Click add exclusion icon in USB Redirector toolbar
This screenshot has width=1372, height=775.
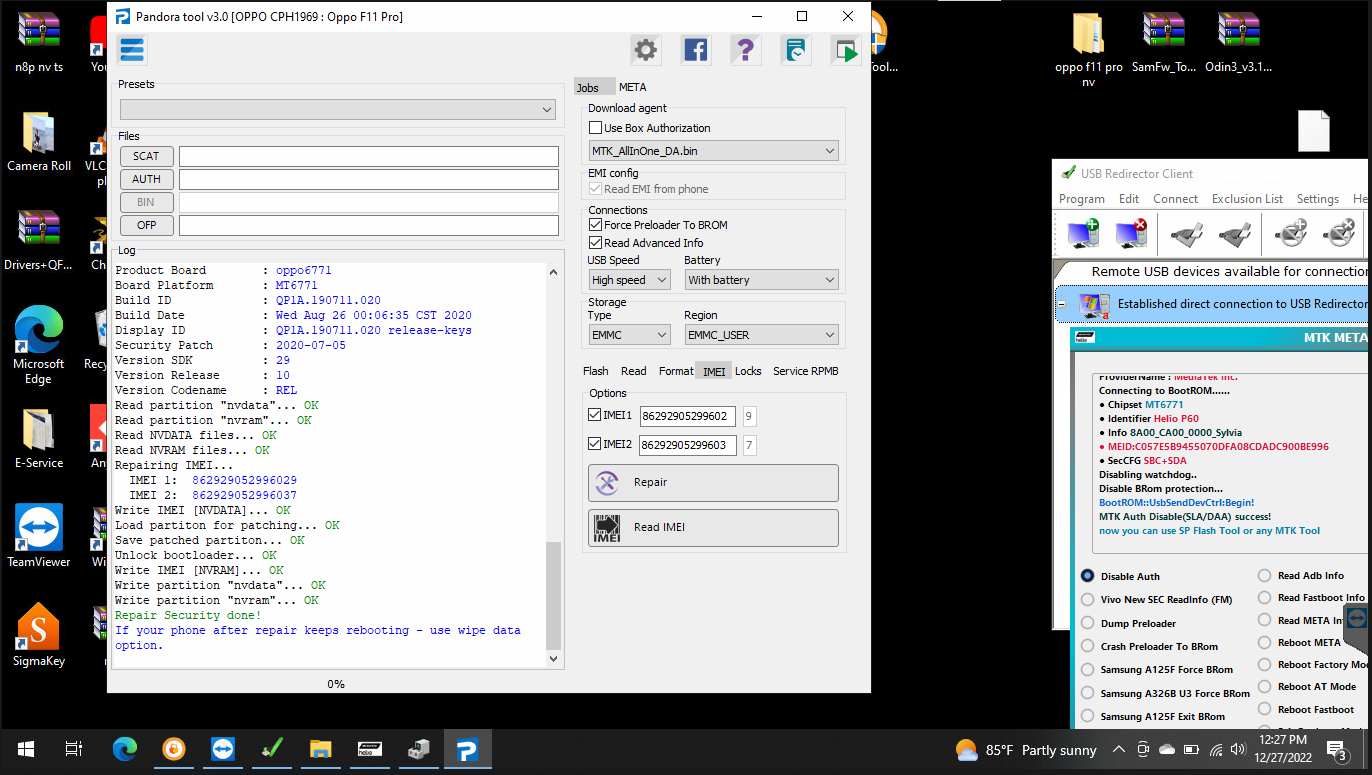pyautogui.click(x=1290, y=235)
